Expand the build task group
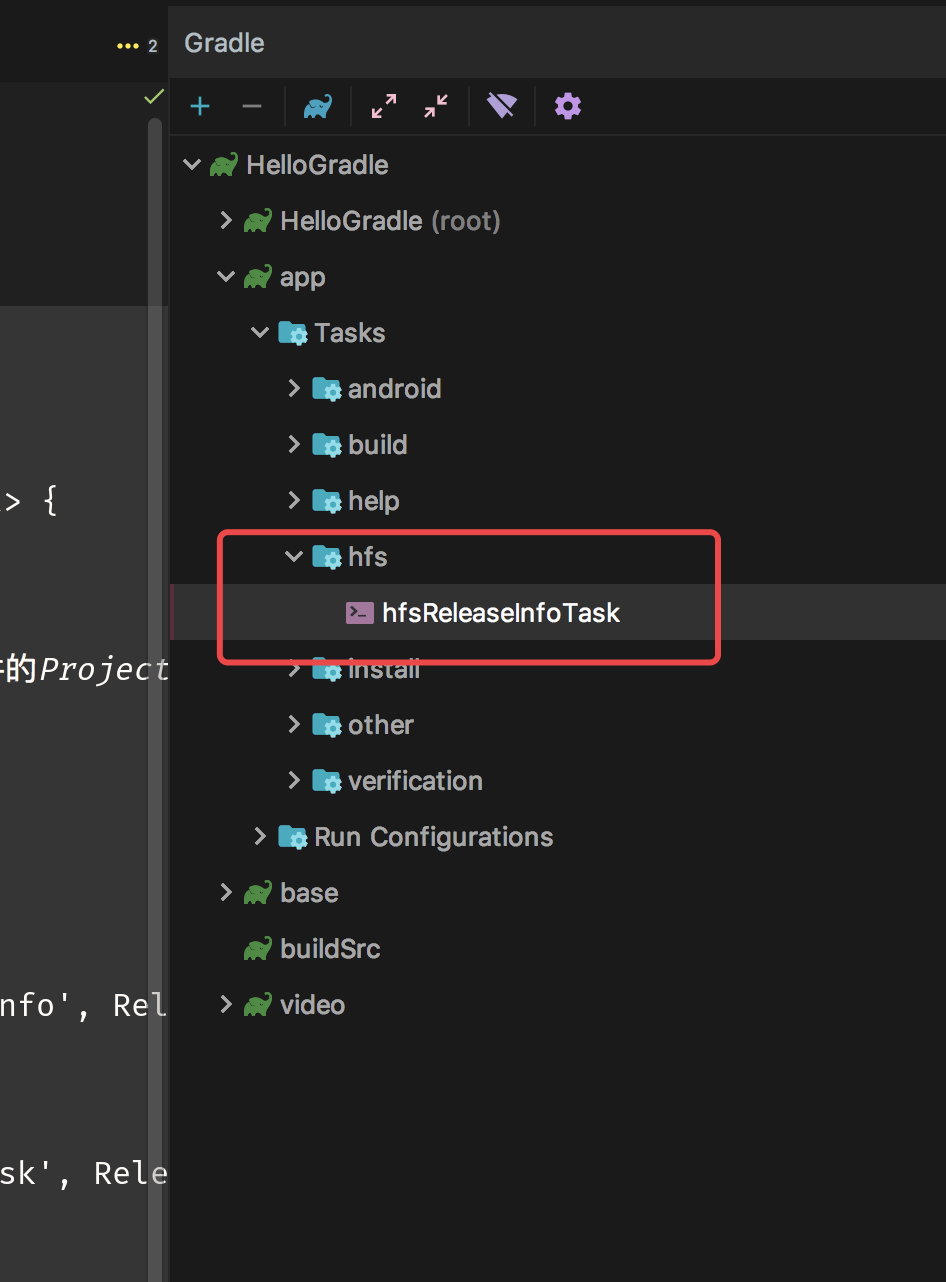This screenshot has height=1282, width=946. coord(294,445)
